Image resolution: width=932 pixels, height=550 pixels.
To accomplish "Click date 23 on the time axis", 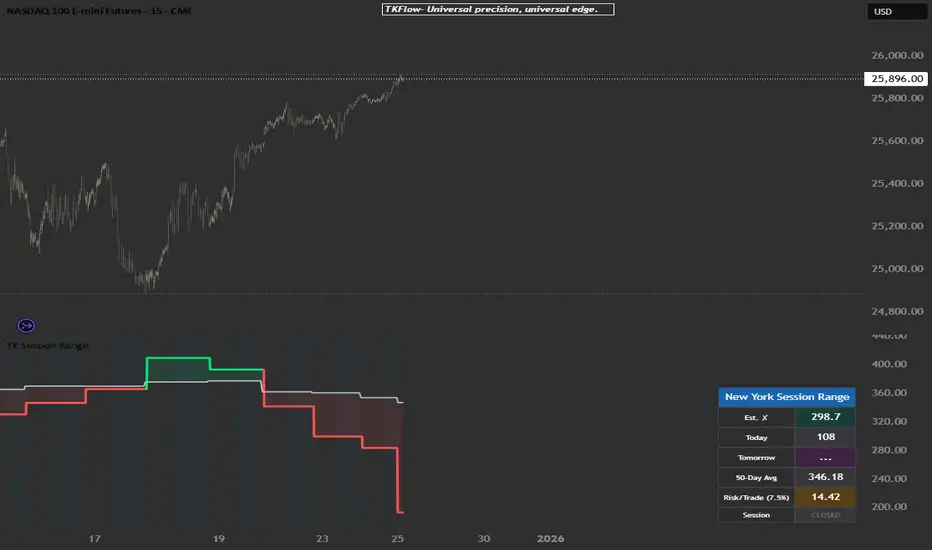I will coord(322,538).
